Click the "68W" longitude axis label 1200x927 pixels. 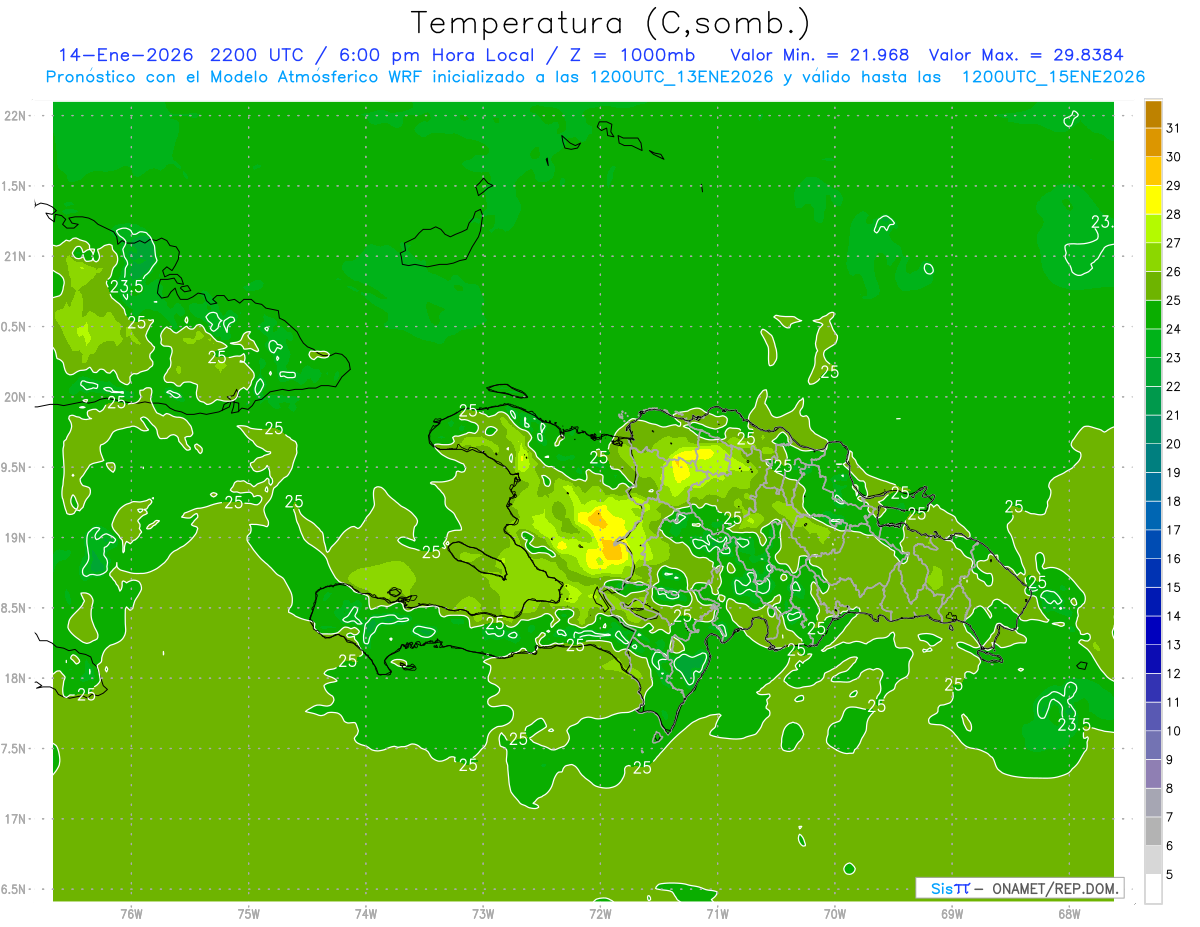coord(1068,913)
